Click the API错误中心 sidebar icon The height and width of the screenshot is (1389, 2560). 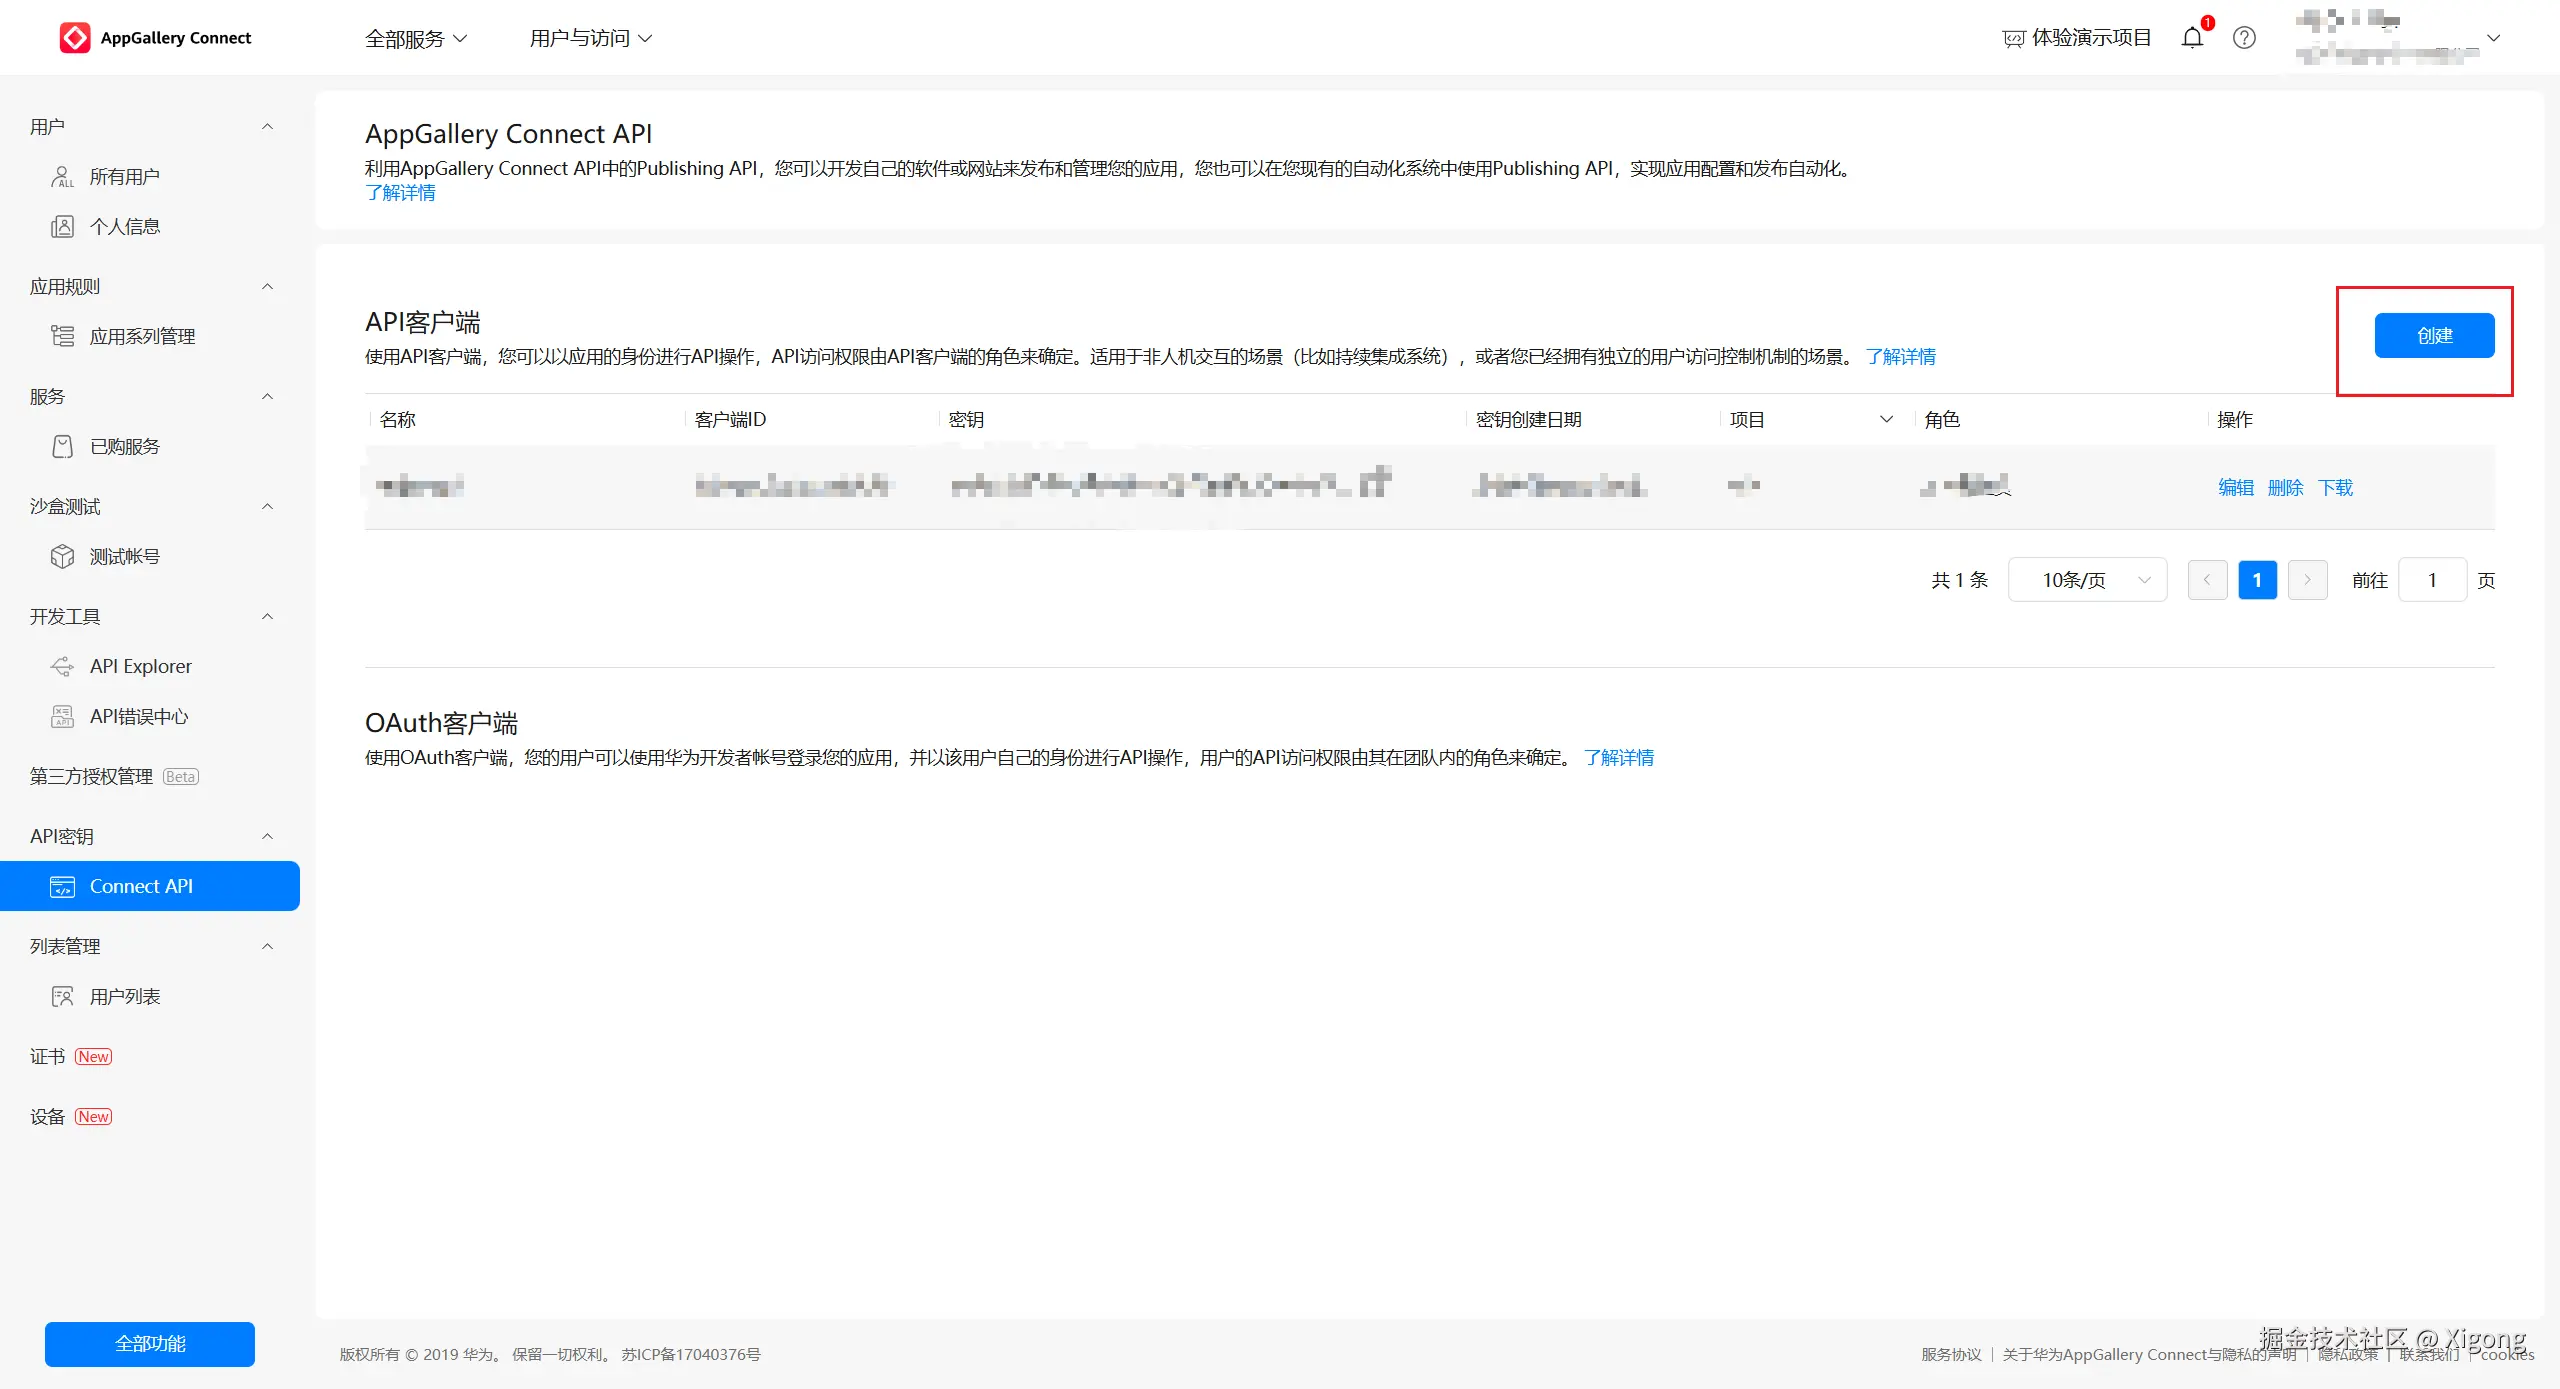click(62, 716)
